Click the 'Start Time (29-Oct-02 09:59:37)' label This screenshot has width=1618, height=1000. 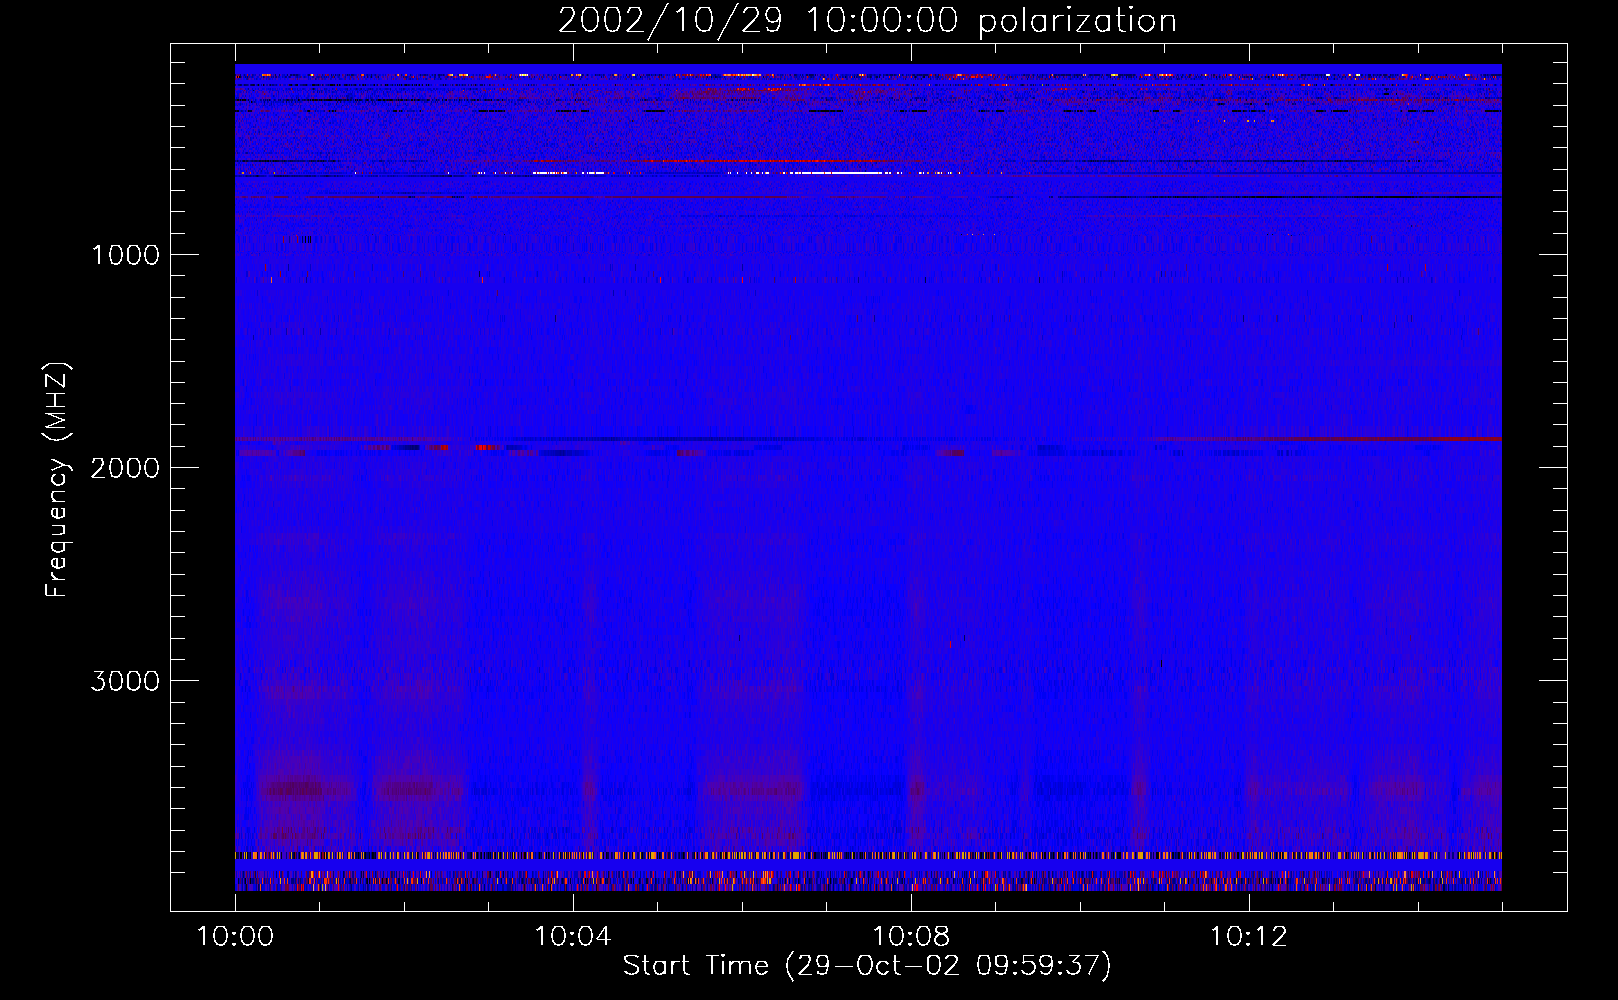(867, 966)
